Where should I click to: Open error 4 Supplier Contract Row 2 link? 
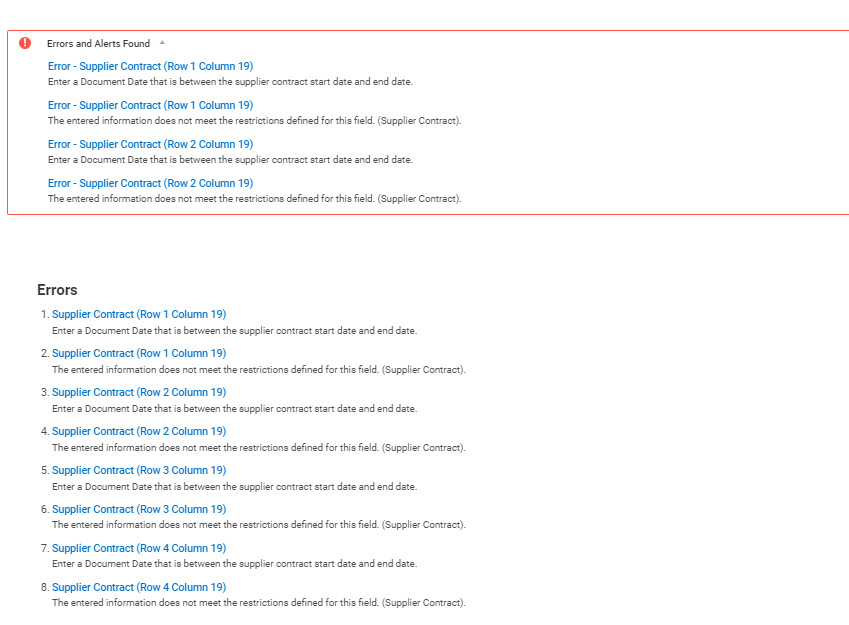139,431
